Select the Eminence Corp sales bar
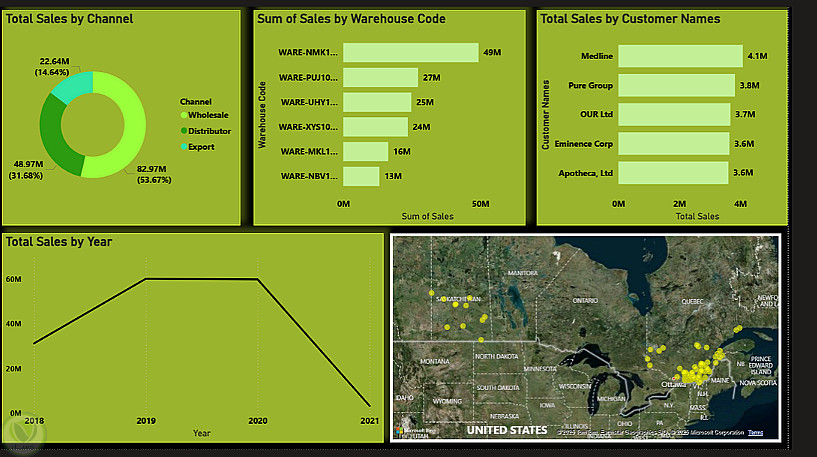817x457 pixels. point(674,143)
